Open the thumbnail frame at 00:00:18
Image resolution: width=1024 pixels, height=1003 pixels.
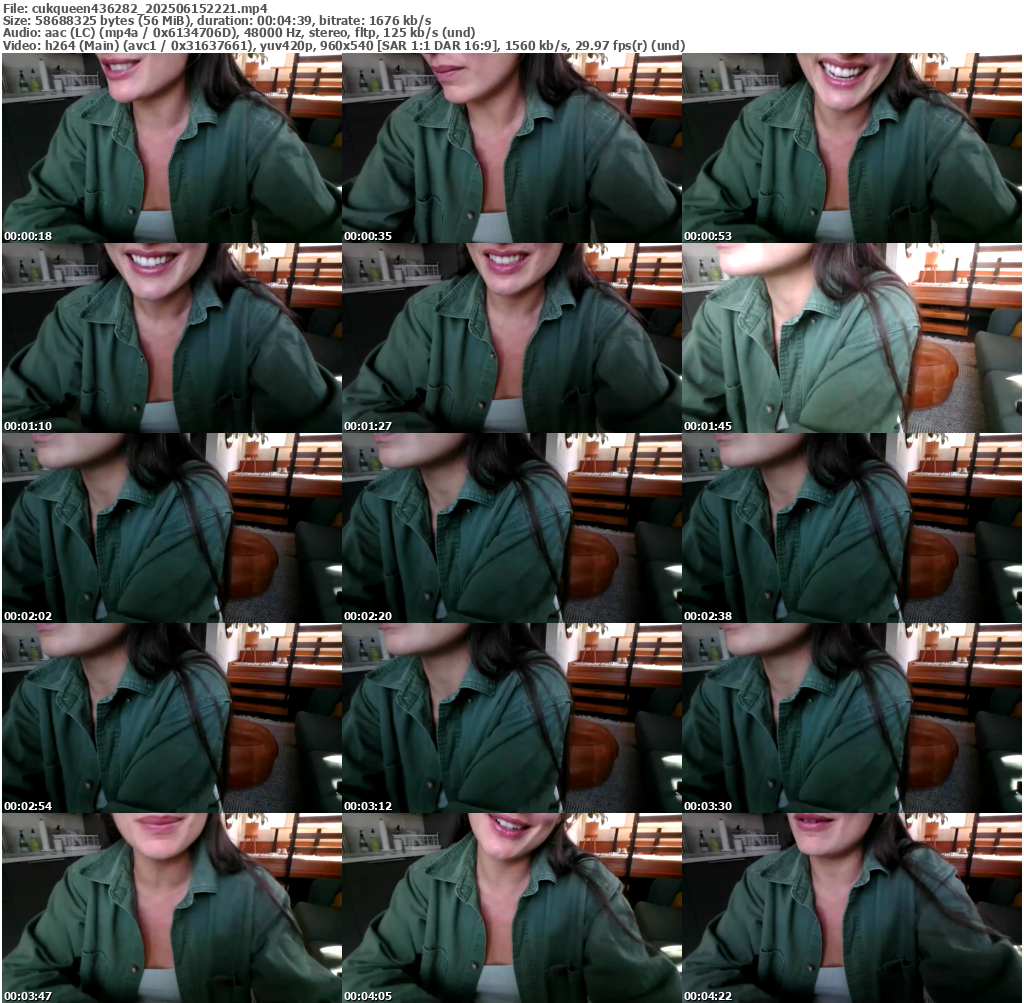click(x=171, y=148)
